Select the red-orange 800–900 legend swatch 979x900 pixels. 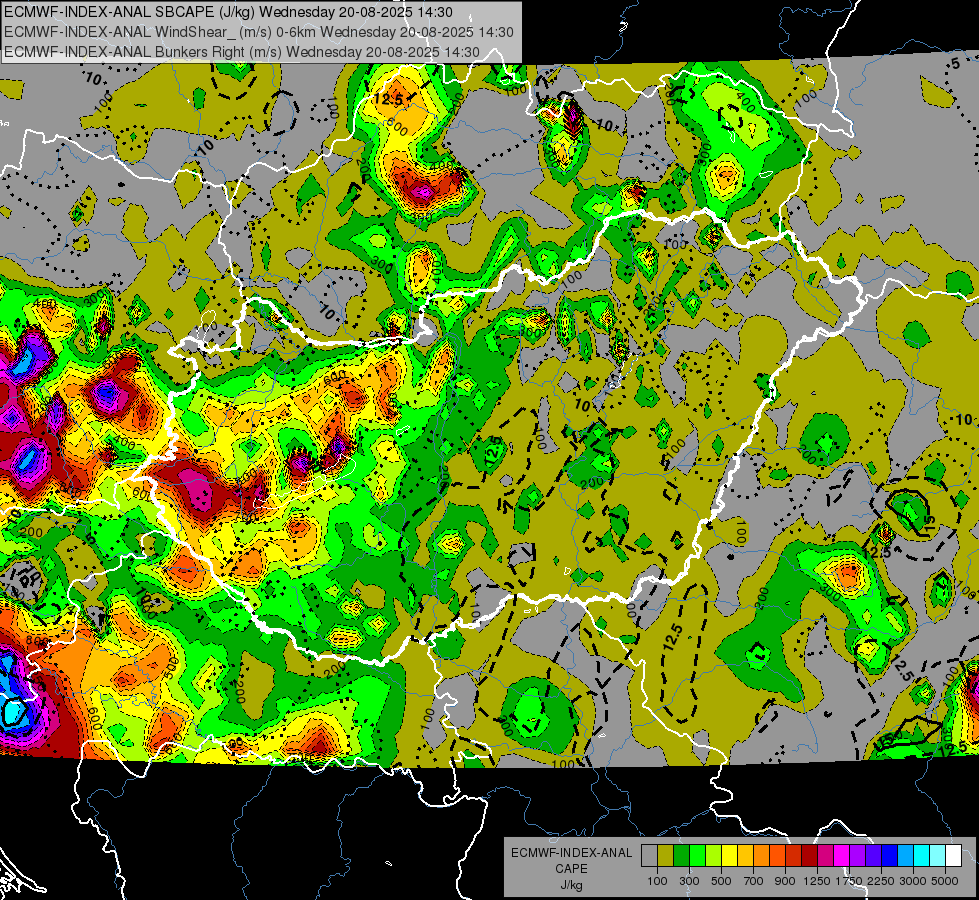(777, 856)
